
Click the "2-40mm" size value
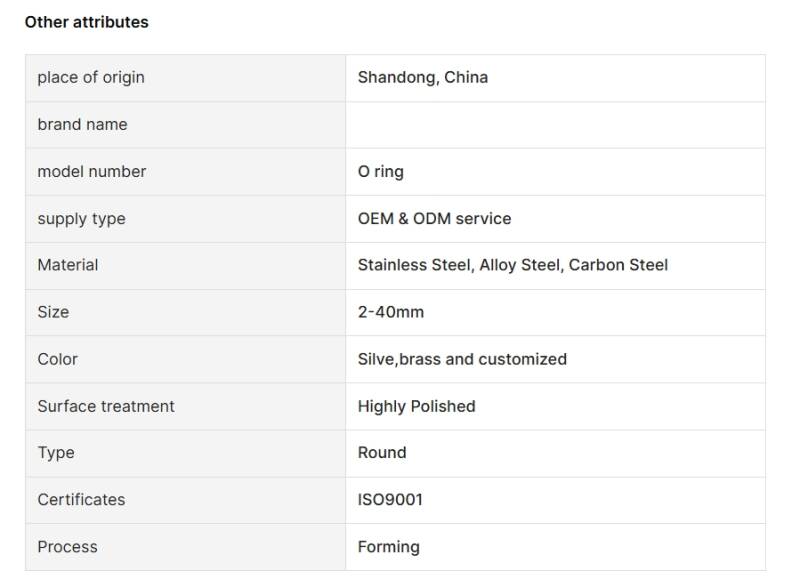(x=391, y=312)
